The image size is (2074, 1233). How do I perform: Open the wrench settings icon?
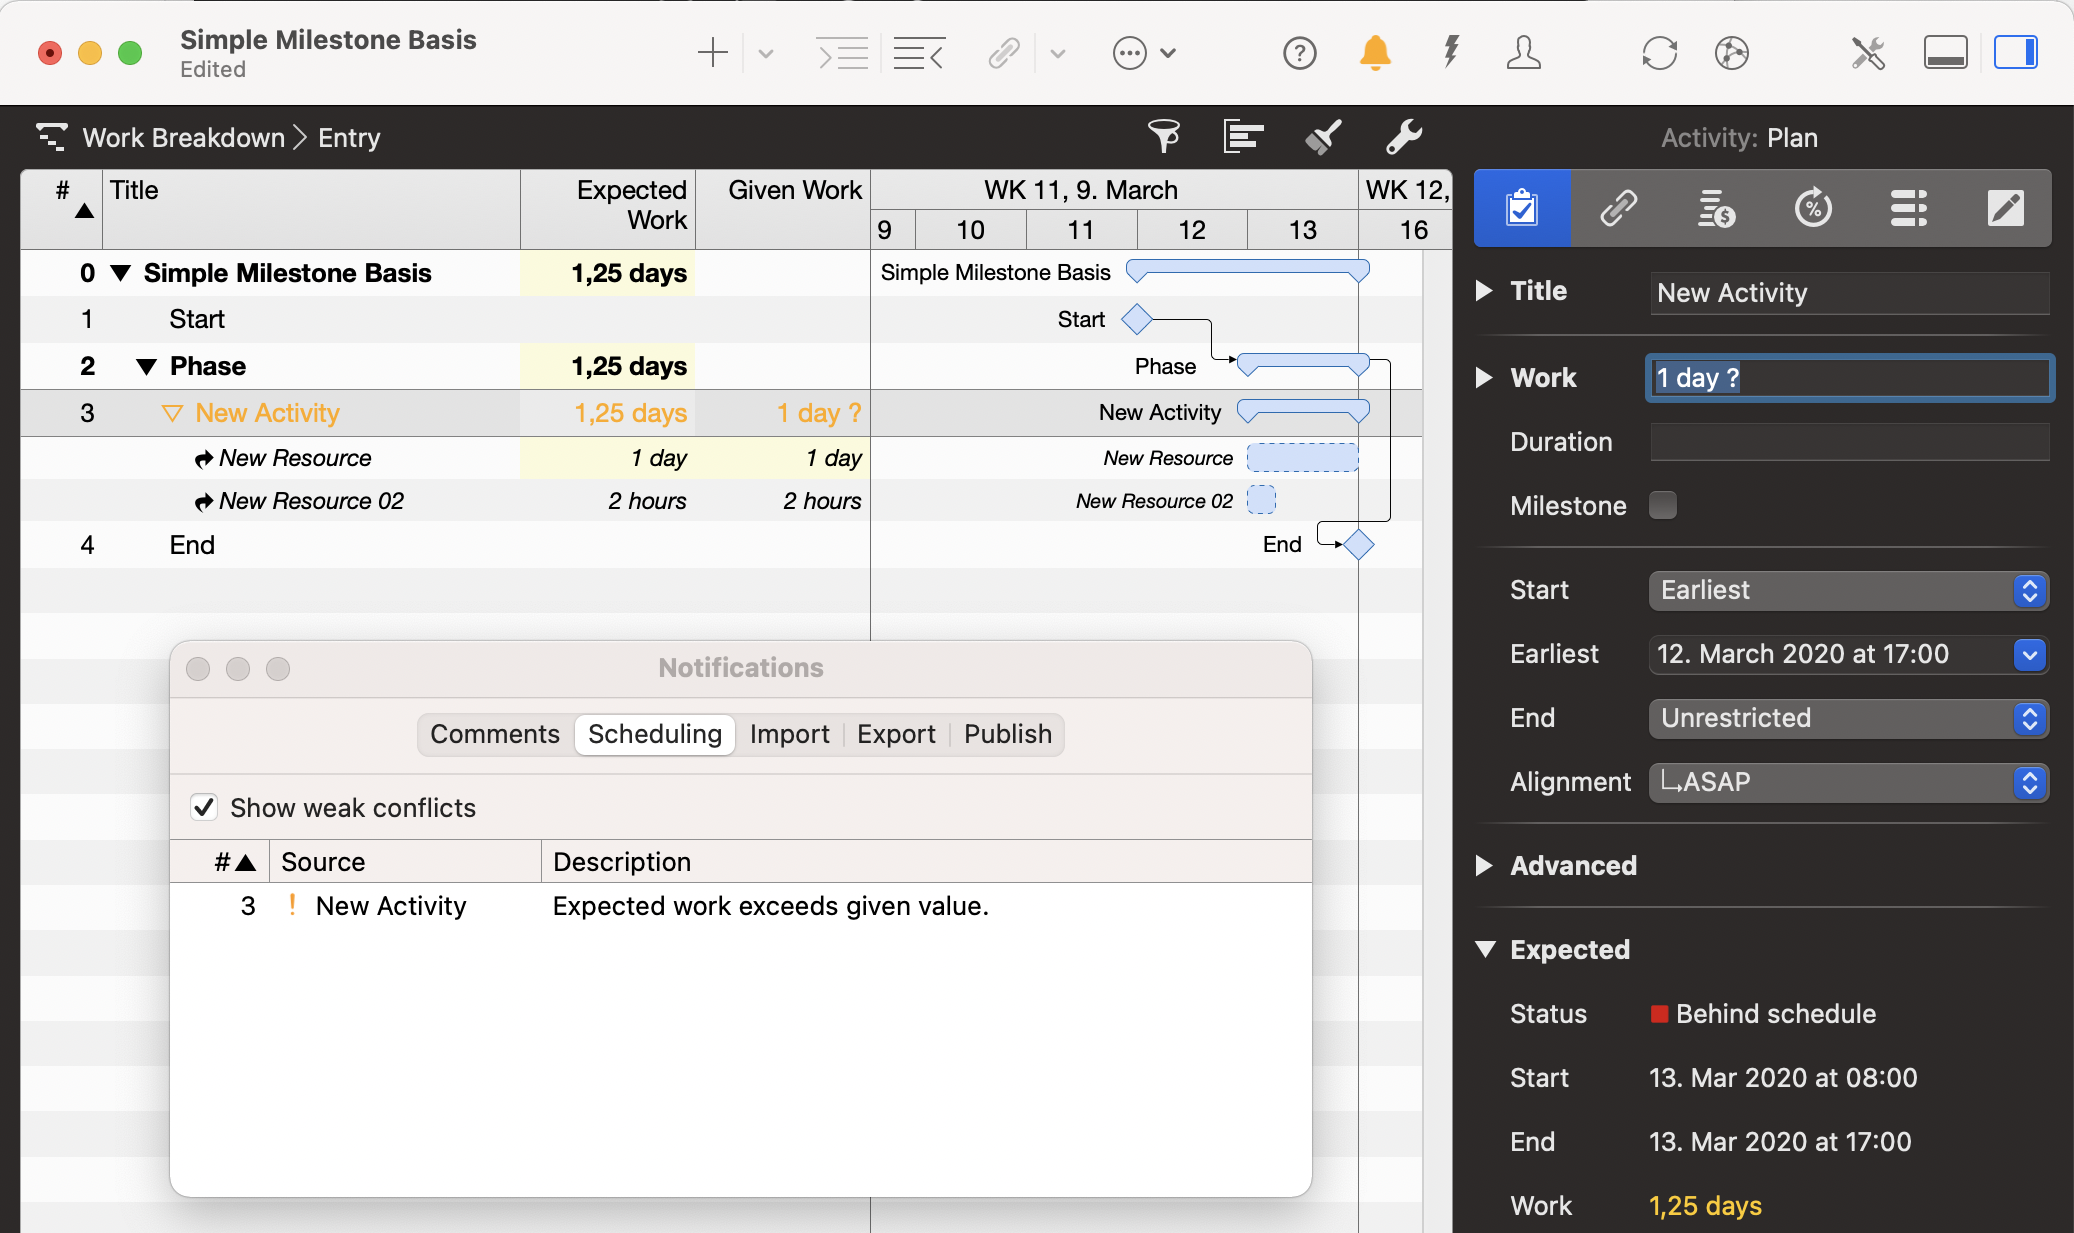click(x=1403, y=136)
